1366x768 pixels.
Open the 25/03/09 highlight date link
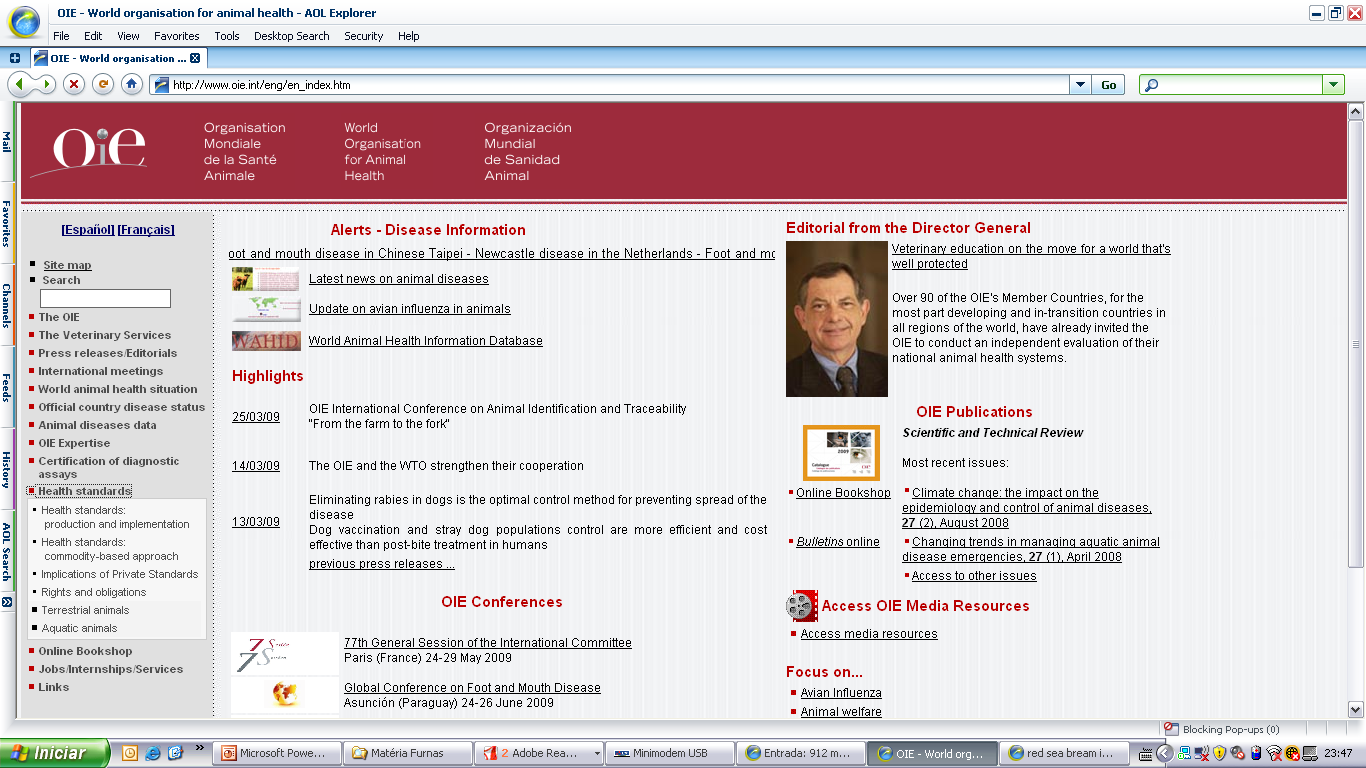click(256, 416)
